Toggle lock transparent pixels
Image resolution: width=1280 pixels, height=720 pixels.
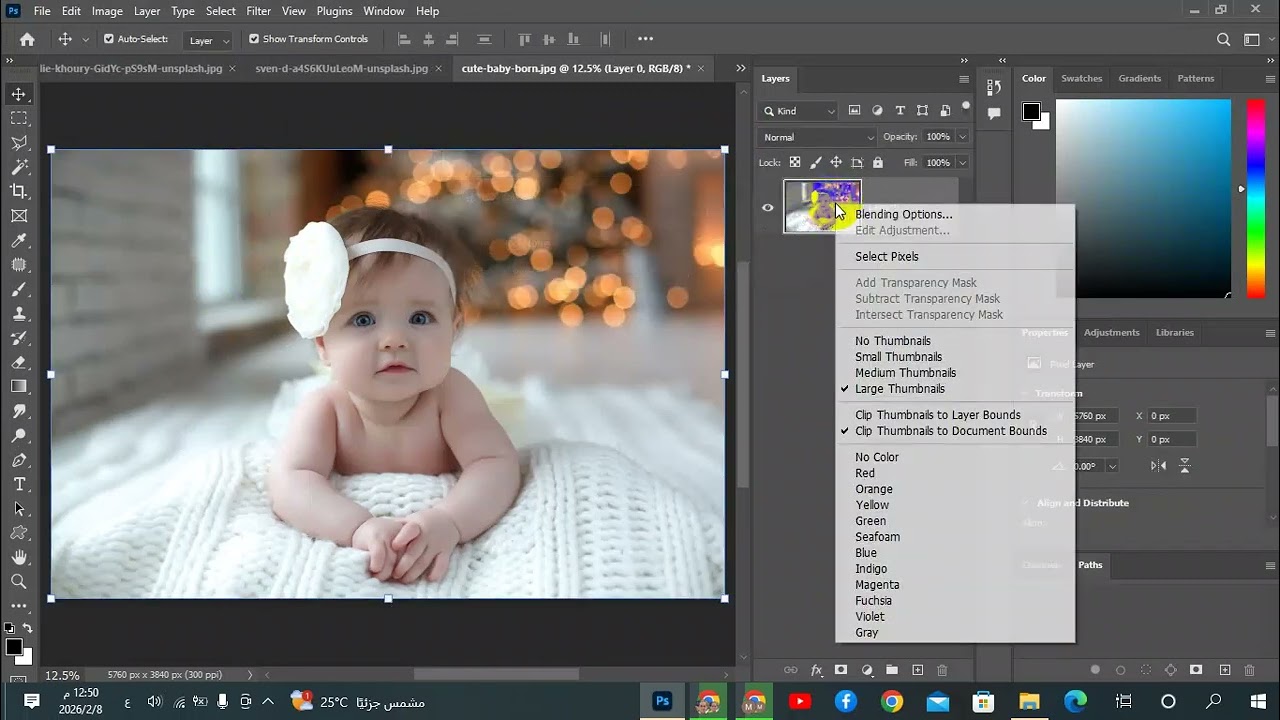point(795,162)
